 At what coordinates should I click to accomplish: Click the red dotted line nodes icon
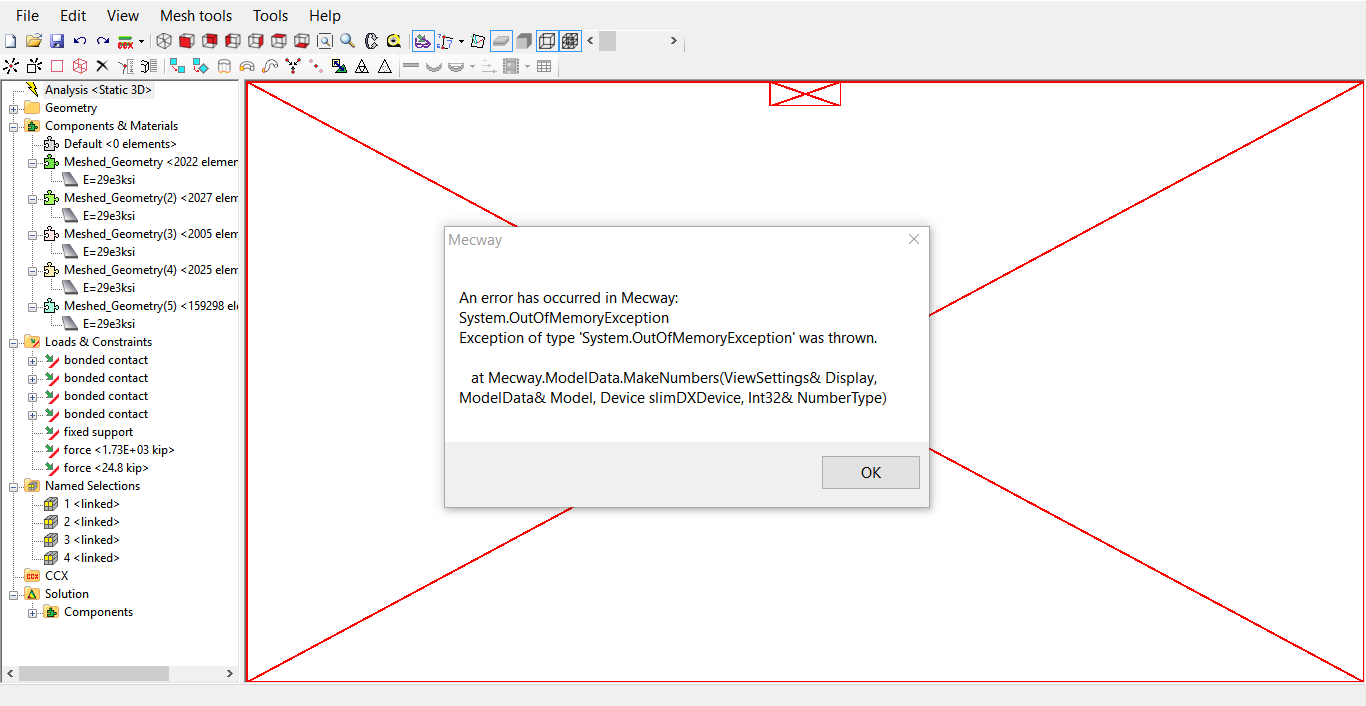pos(316,66)
